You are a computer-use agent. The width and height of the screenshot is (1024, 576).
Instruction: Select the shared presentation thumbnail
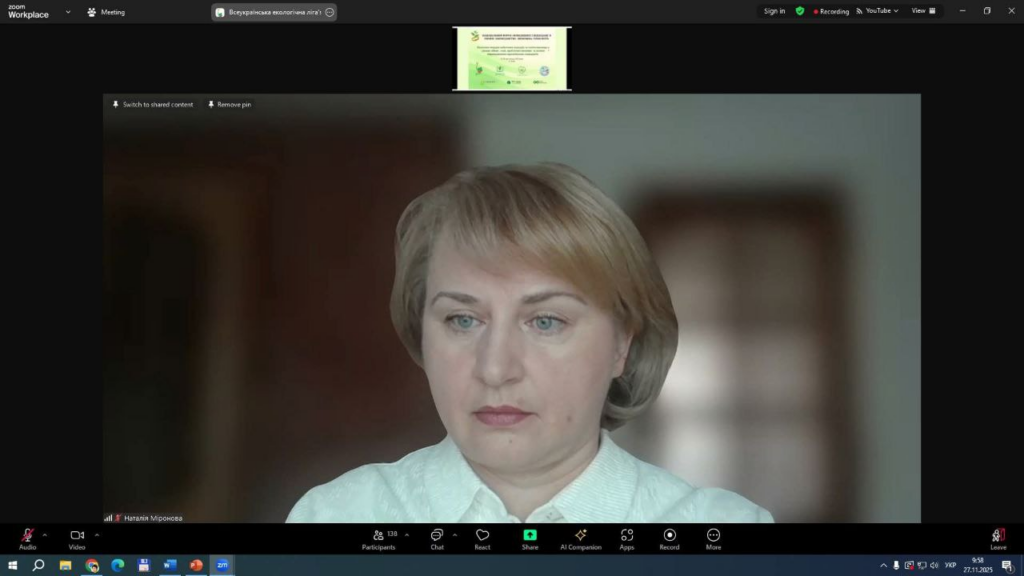pos(512,59)
